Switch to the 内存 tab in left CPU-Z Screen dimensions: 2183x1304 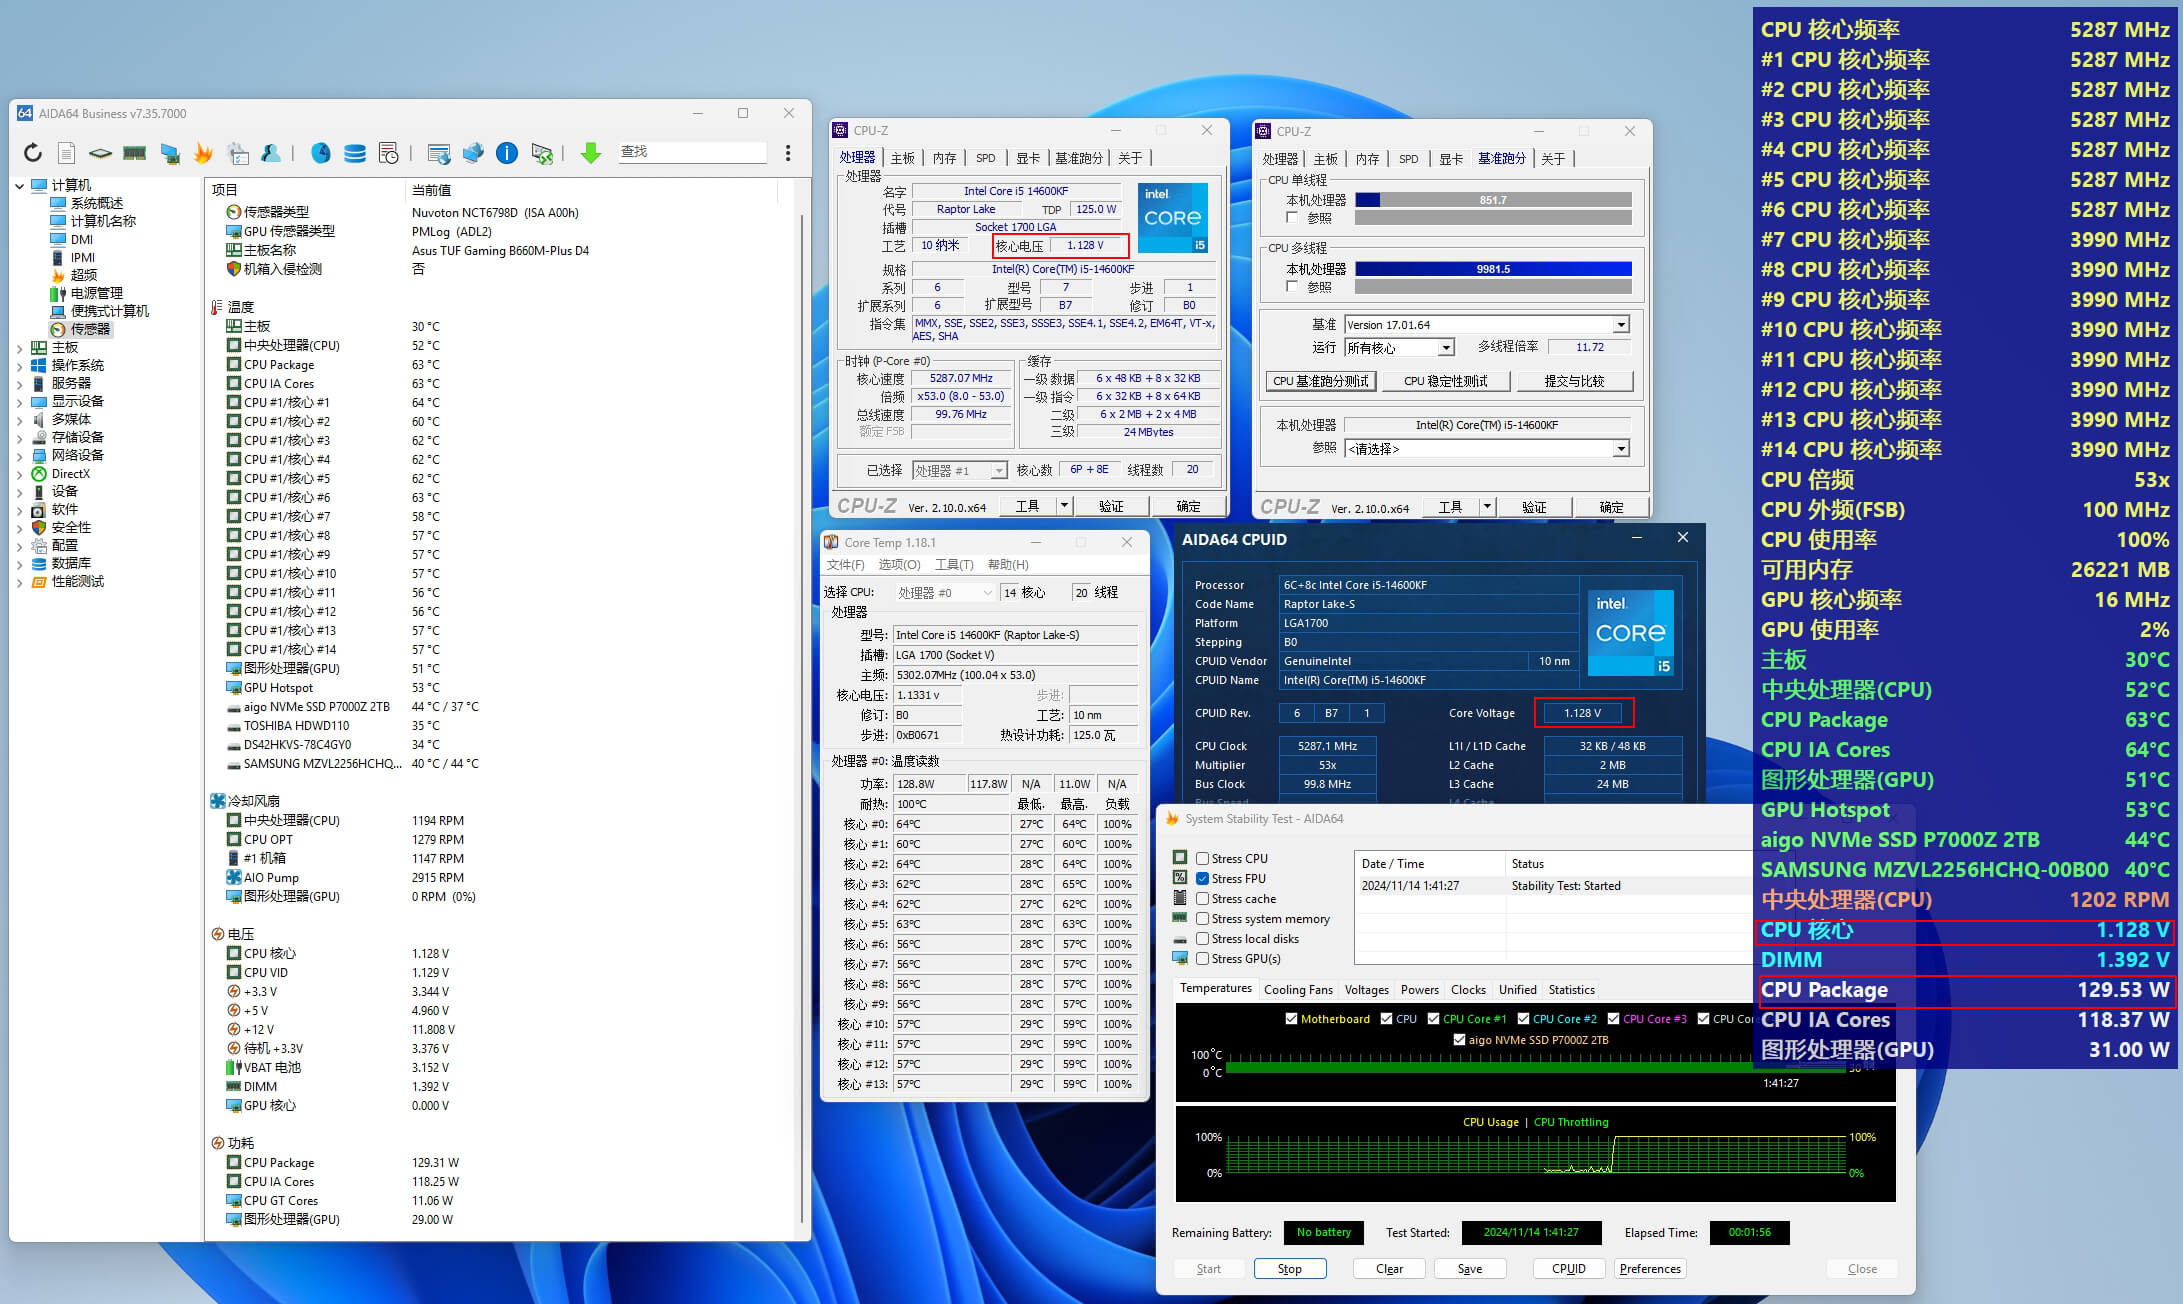pyautogui.click(x=944, y=158)
